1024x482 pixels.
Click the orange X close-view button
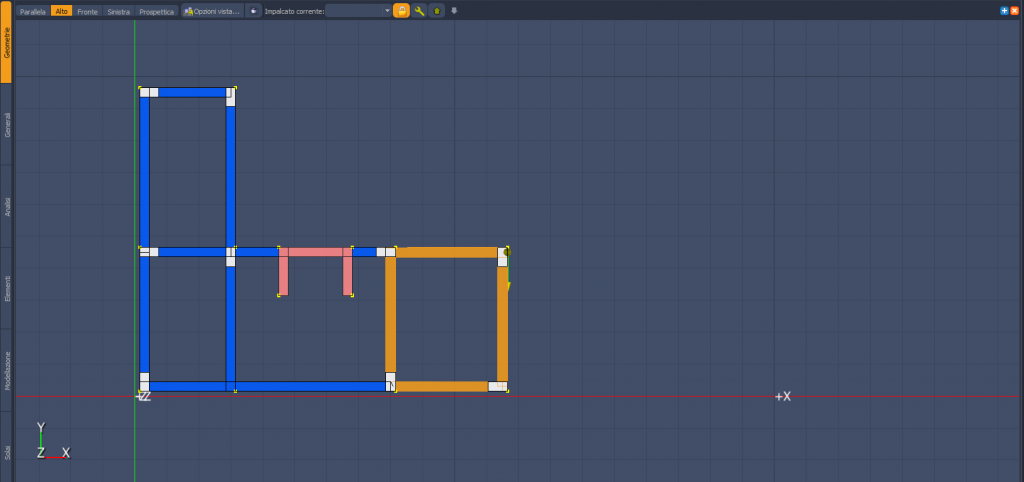(1014, 10)
